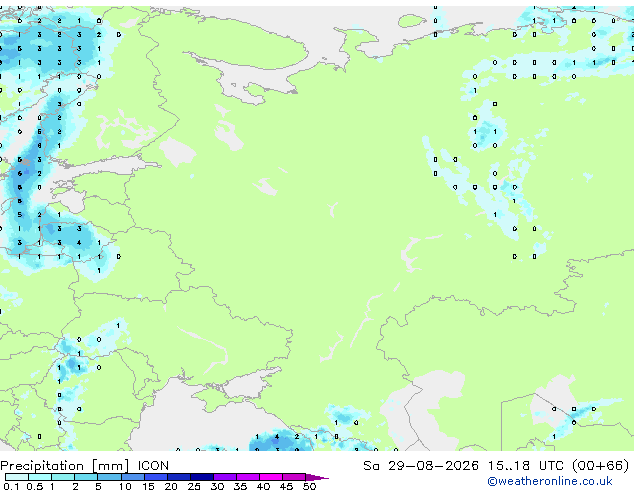This screenshot has width=634, height=490.
Task: Select the 45–50 mm legend swatch
Action: pos(294,477)
